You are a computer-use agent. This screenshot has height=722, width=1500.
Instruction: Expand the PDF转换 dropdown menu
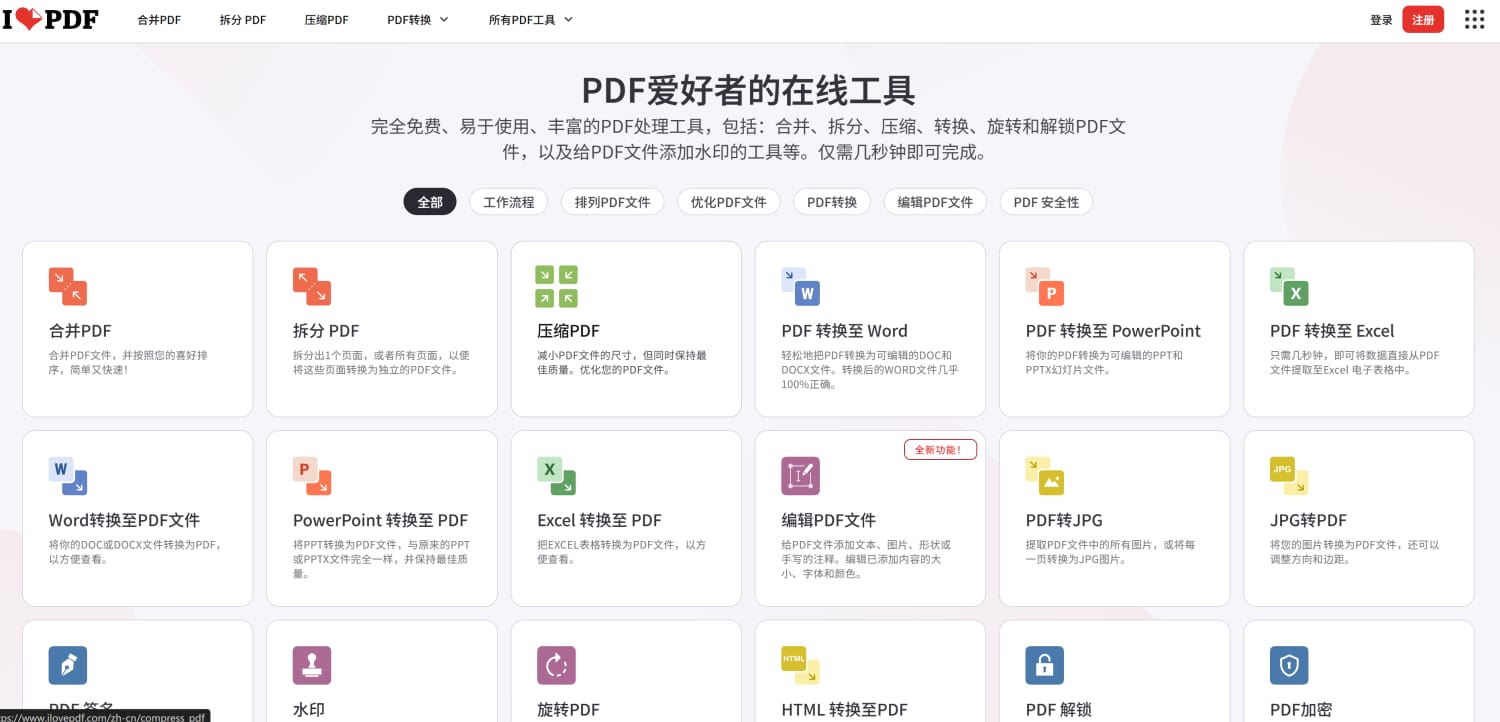418,19
